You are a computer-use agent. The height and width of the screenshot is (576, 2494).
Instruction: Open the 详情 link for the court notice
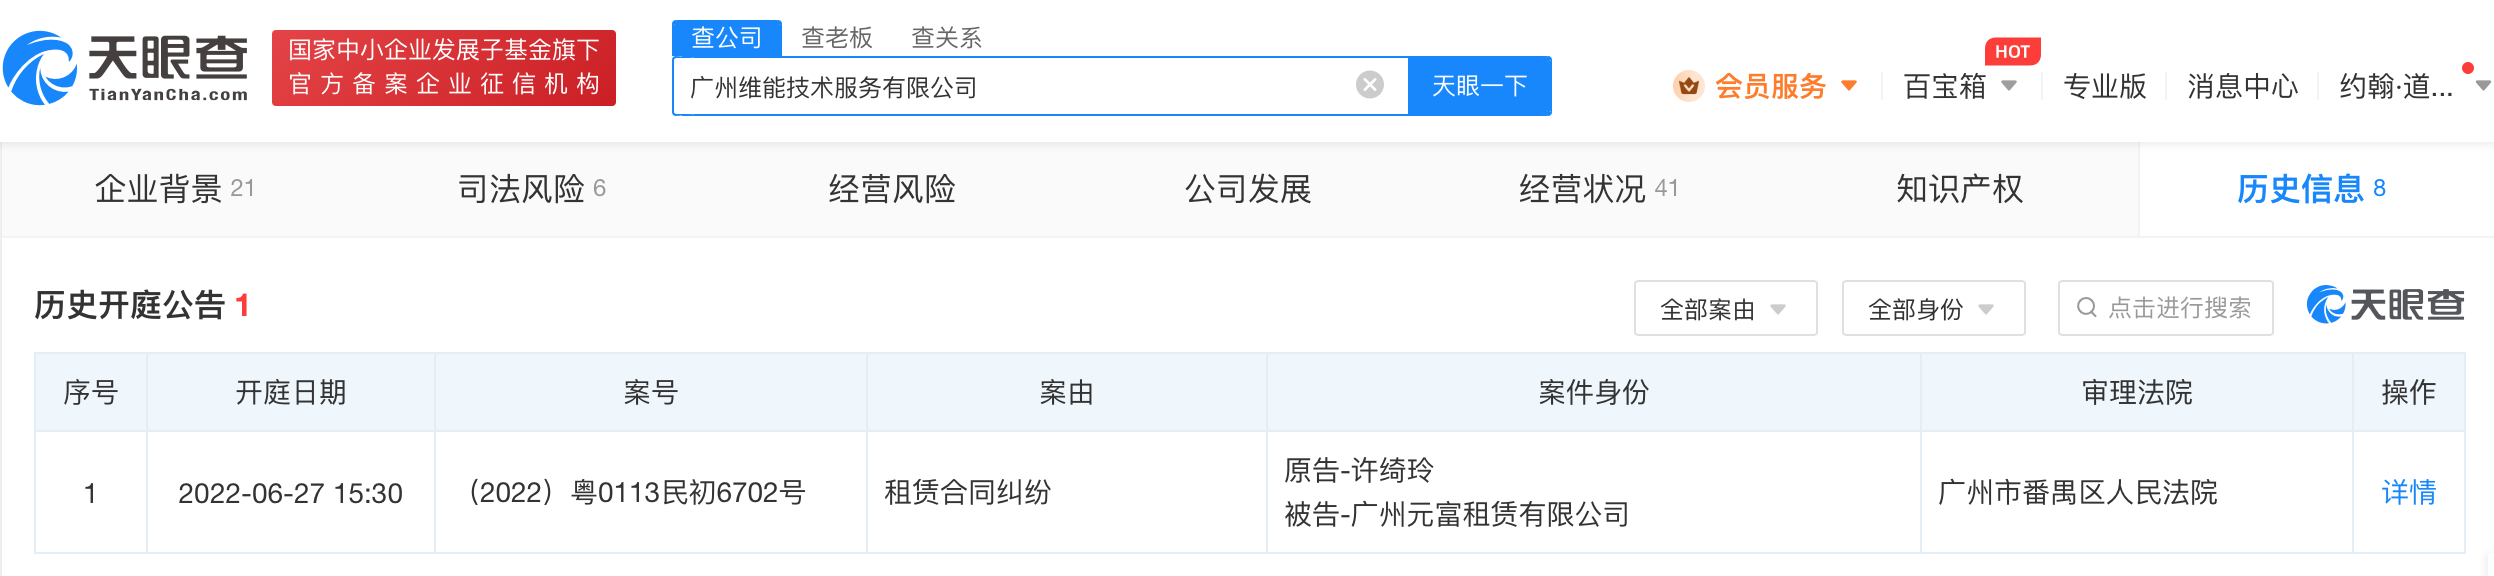tap(2408, 492)
